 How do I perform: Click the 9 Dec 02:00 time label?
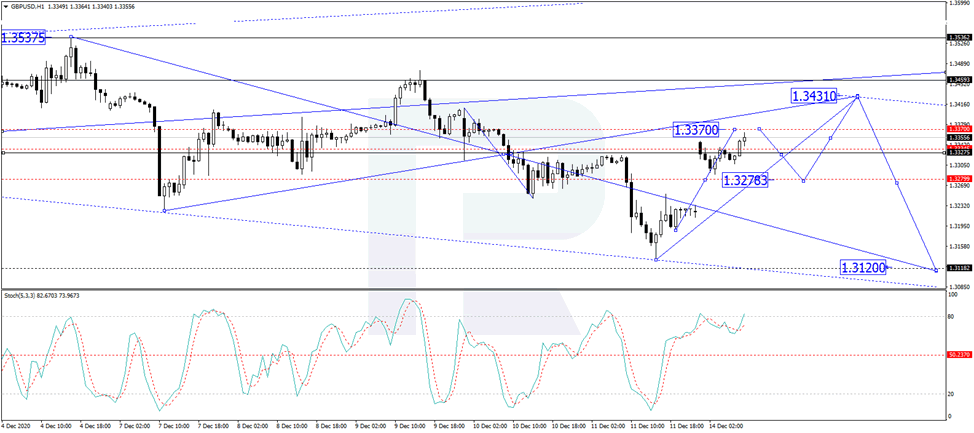[373, 427]
